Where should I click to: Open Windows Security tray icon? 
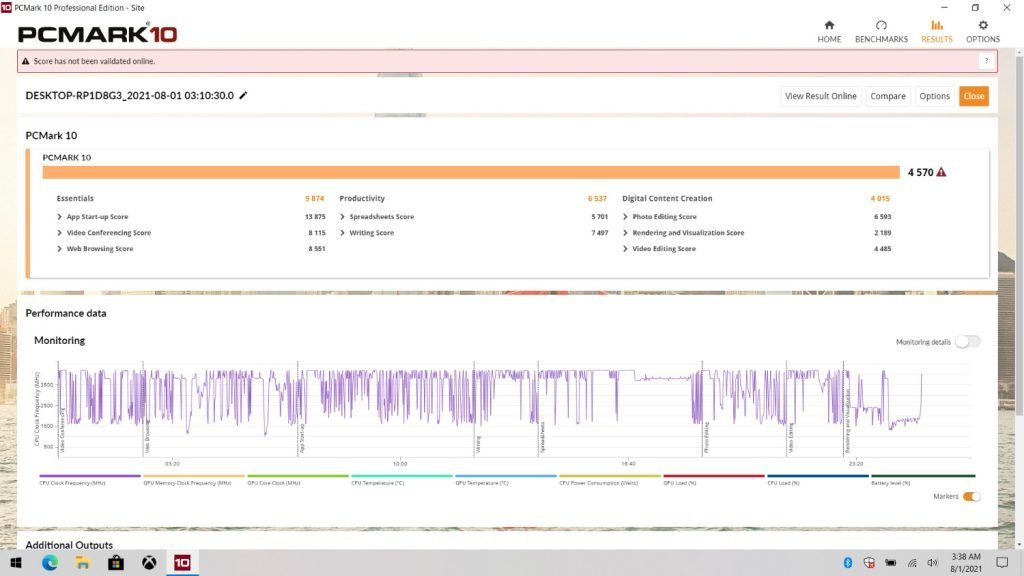pos(869,562)
